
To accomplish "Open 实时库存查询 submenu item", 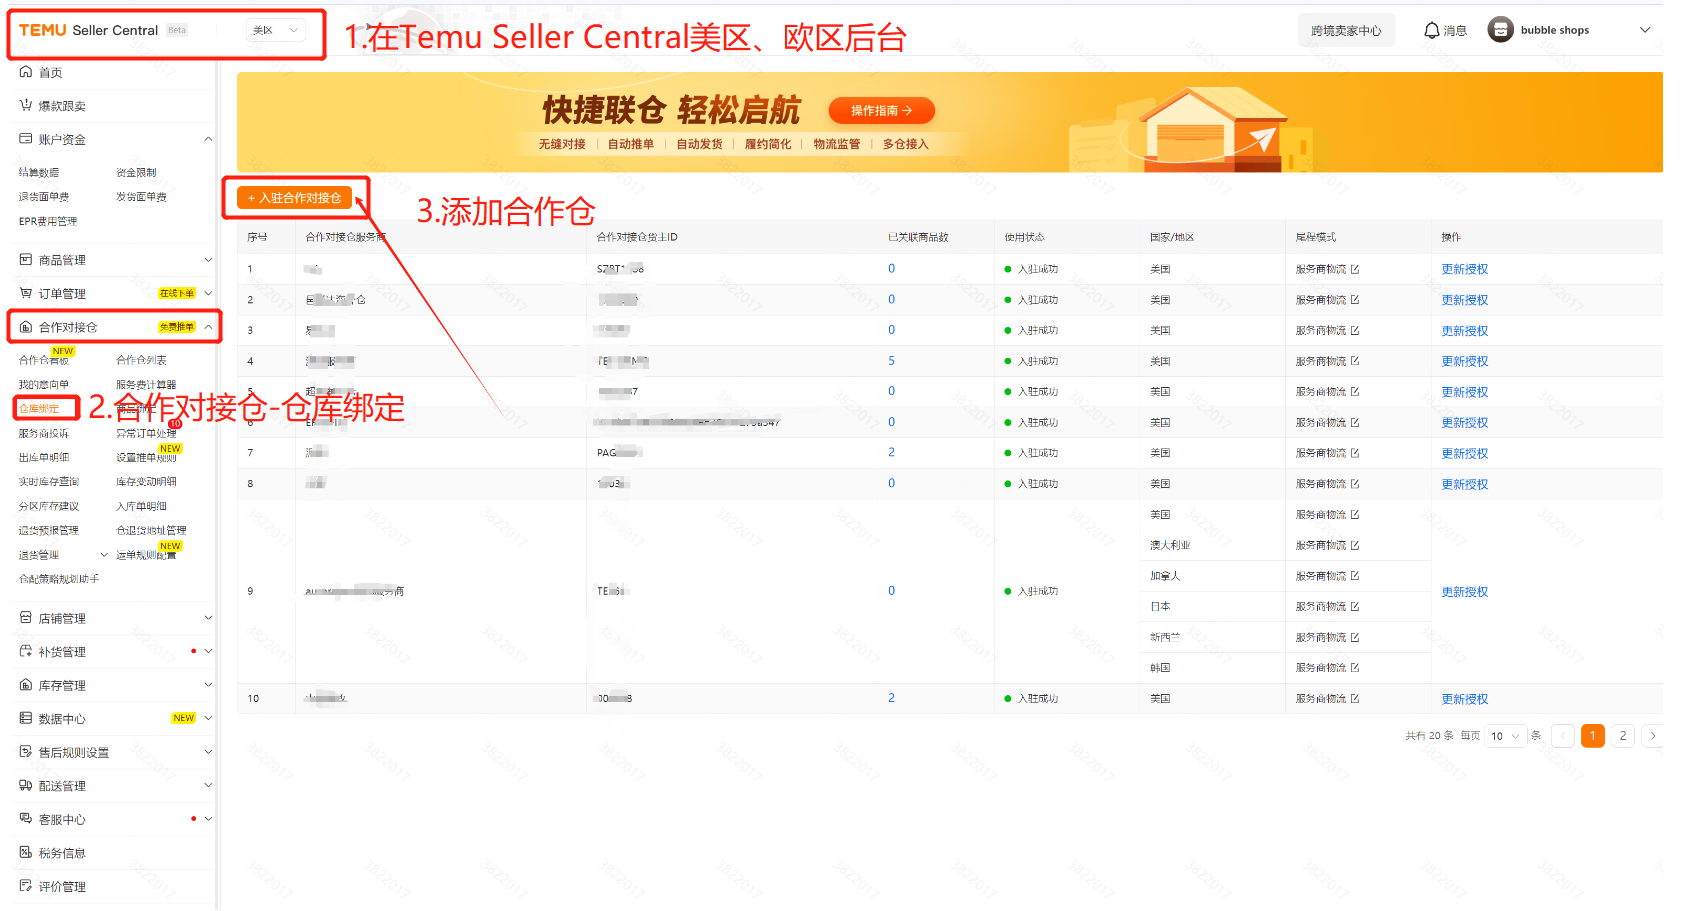I will (x=49, y=481).
